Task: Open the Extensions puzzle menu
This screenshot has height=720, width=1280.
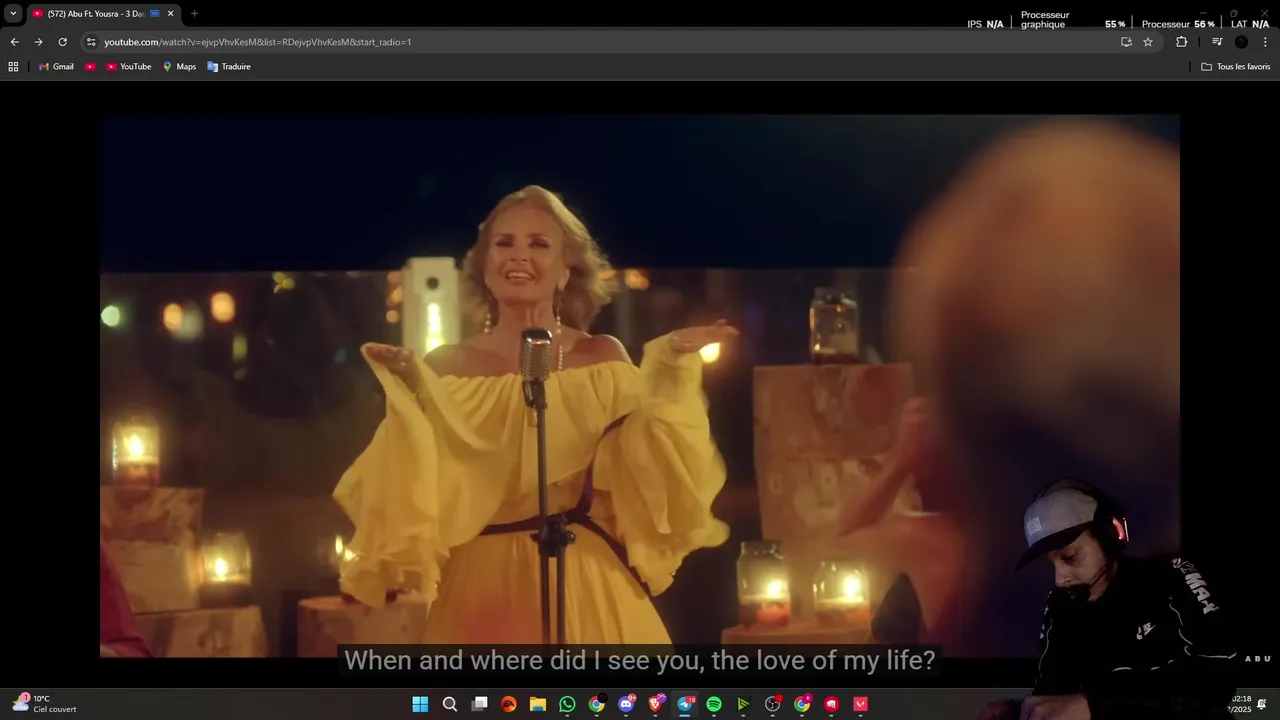Action: tap(1181, 42)
